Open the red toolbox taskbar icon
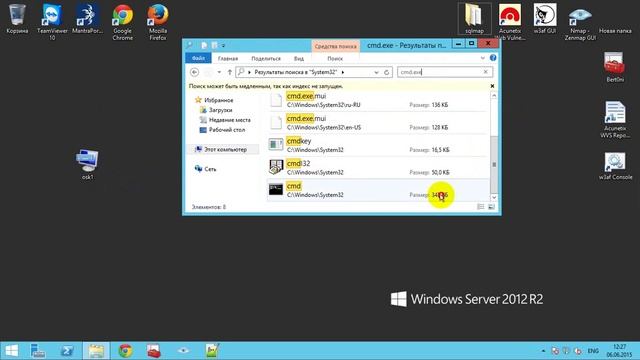 click(x=154, y=351)
